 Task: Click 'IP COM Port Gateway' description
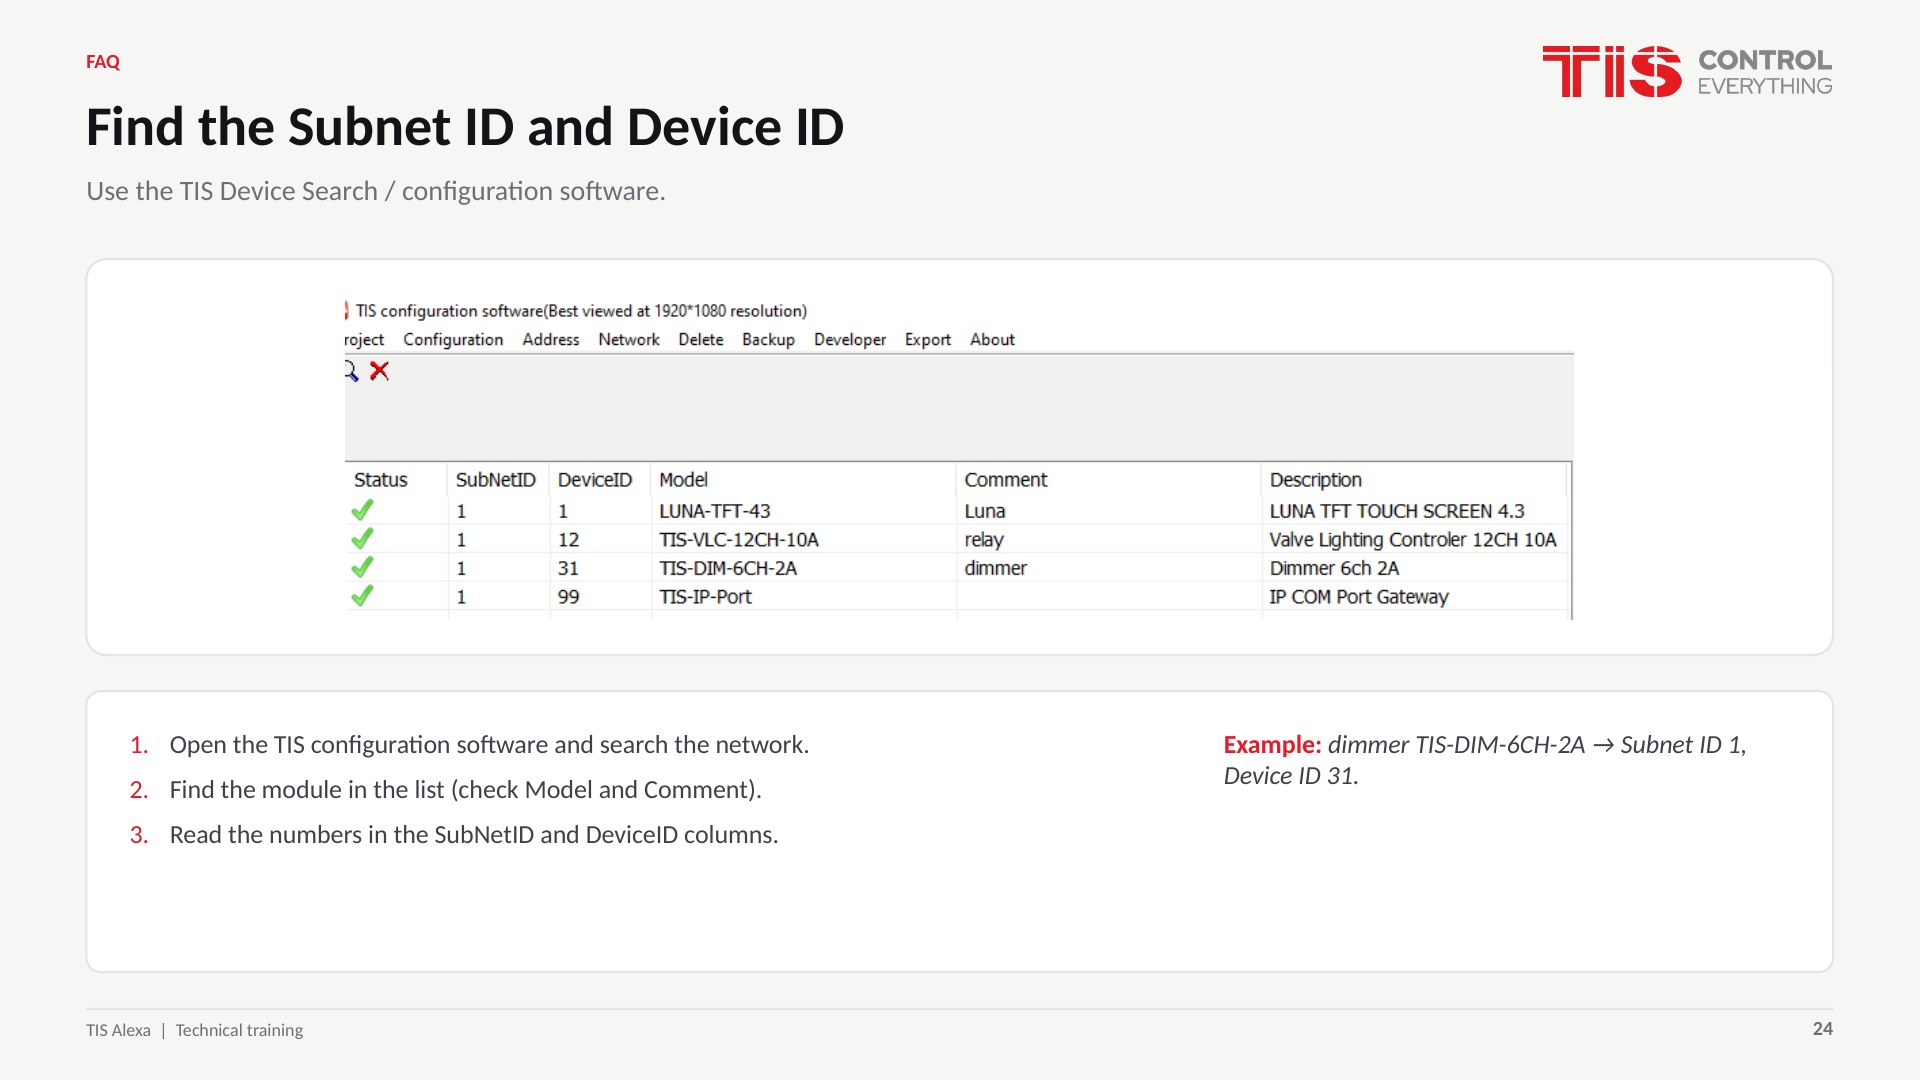(x=1359, y=597)
